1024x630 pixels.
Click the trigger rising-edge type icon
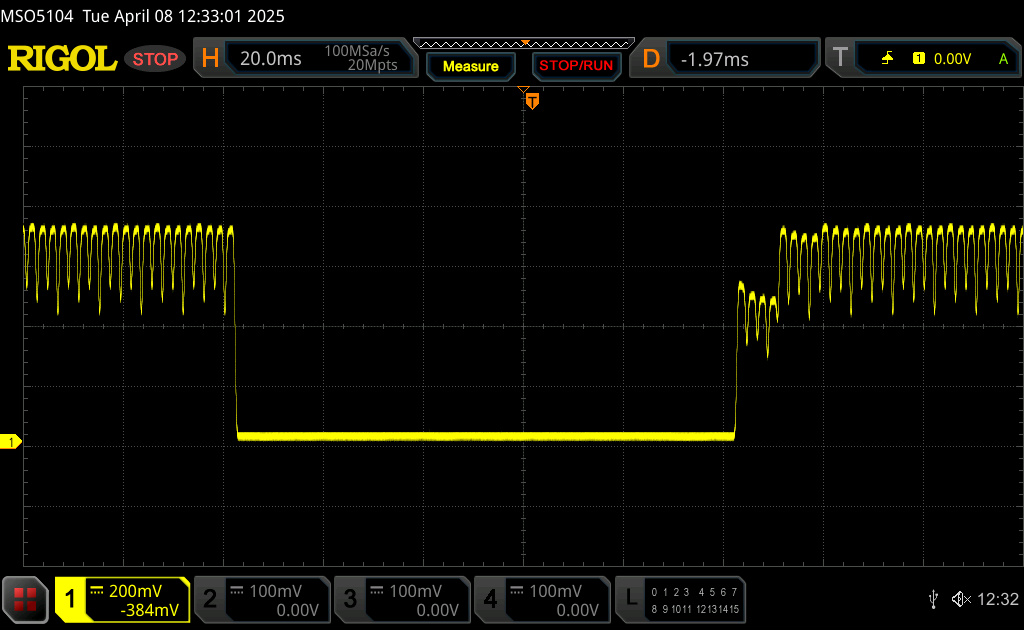click(x=887, y=59)
